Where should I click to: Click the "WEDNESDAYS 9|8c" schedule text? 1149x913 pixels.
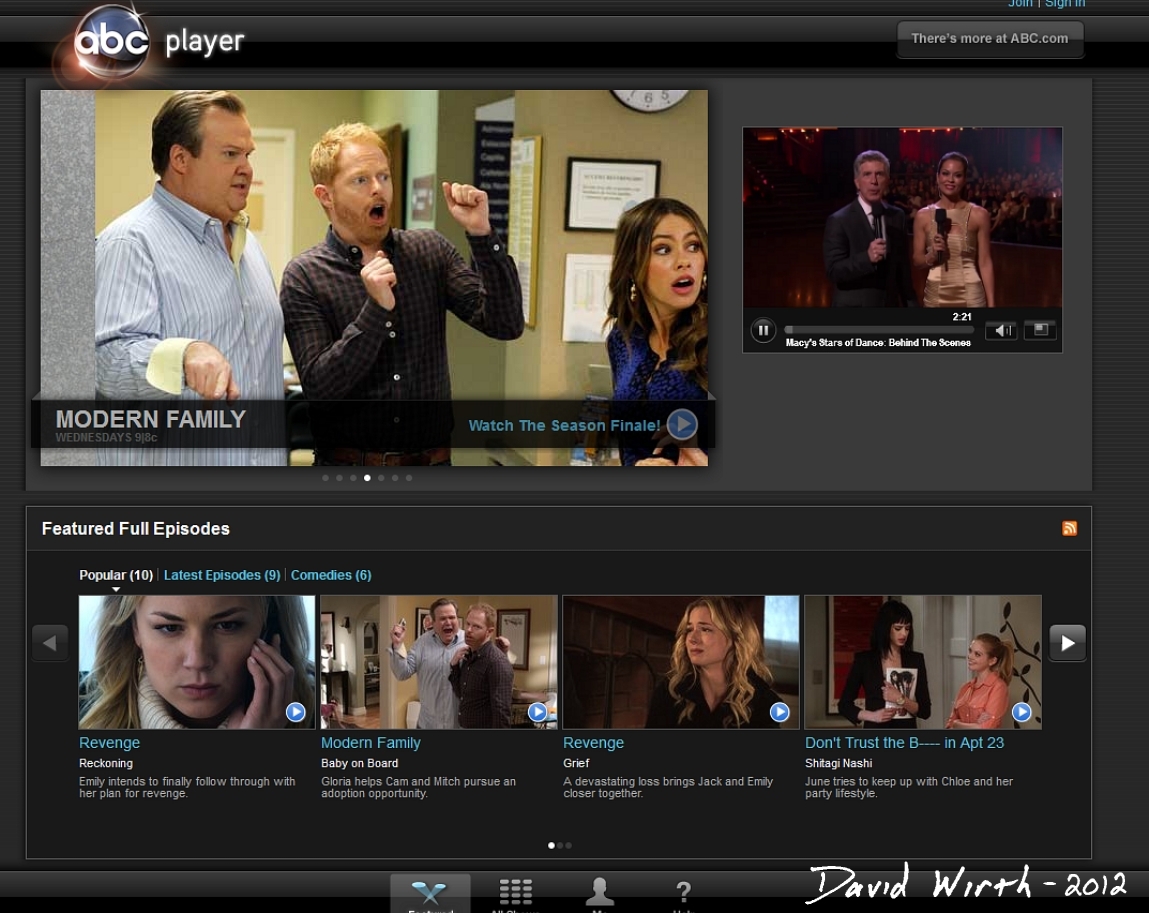click(x=106, y=437)
